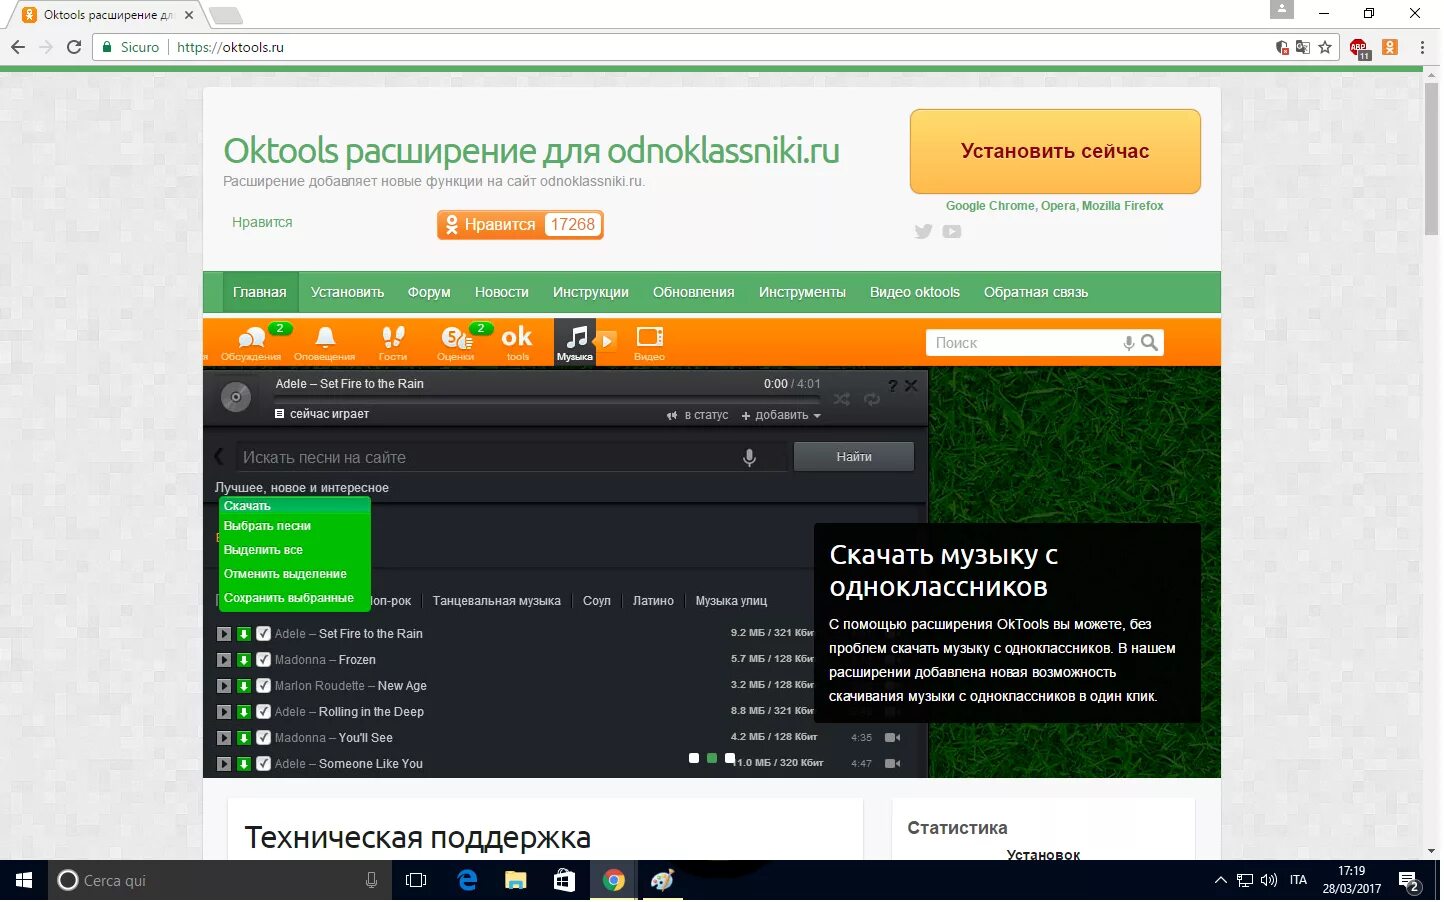Show hidden system tray icons
This screenshot has width=1444, height=902.
pos(1223,882)
